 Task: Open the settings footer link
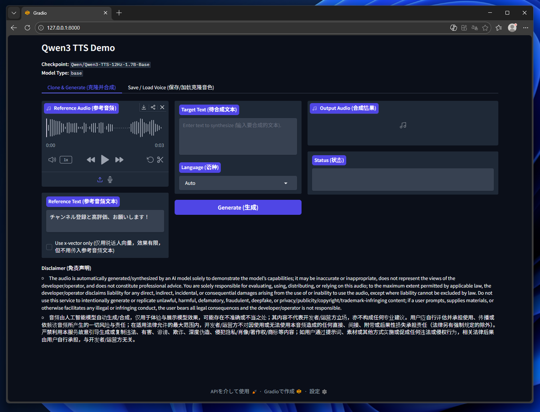318,391
